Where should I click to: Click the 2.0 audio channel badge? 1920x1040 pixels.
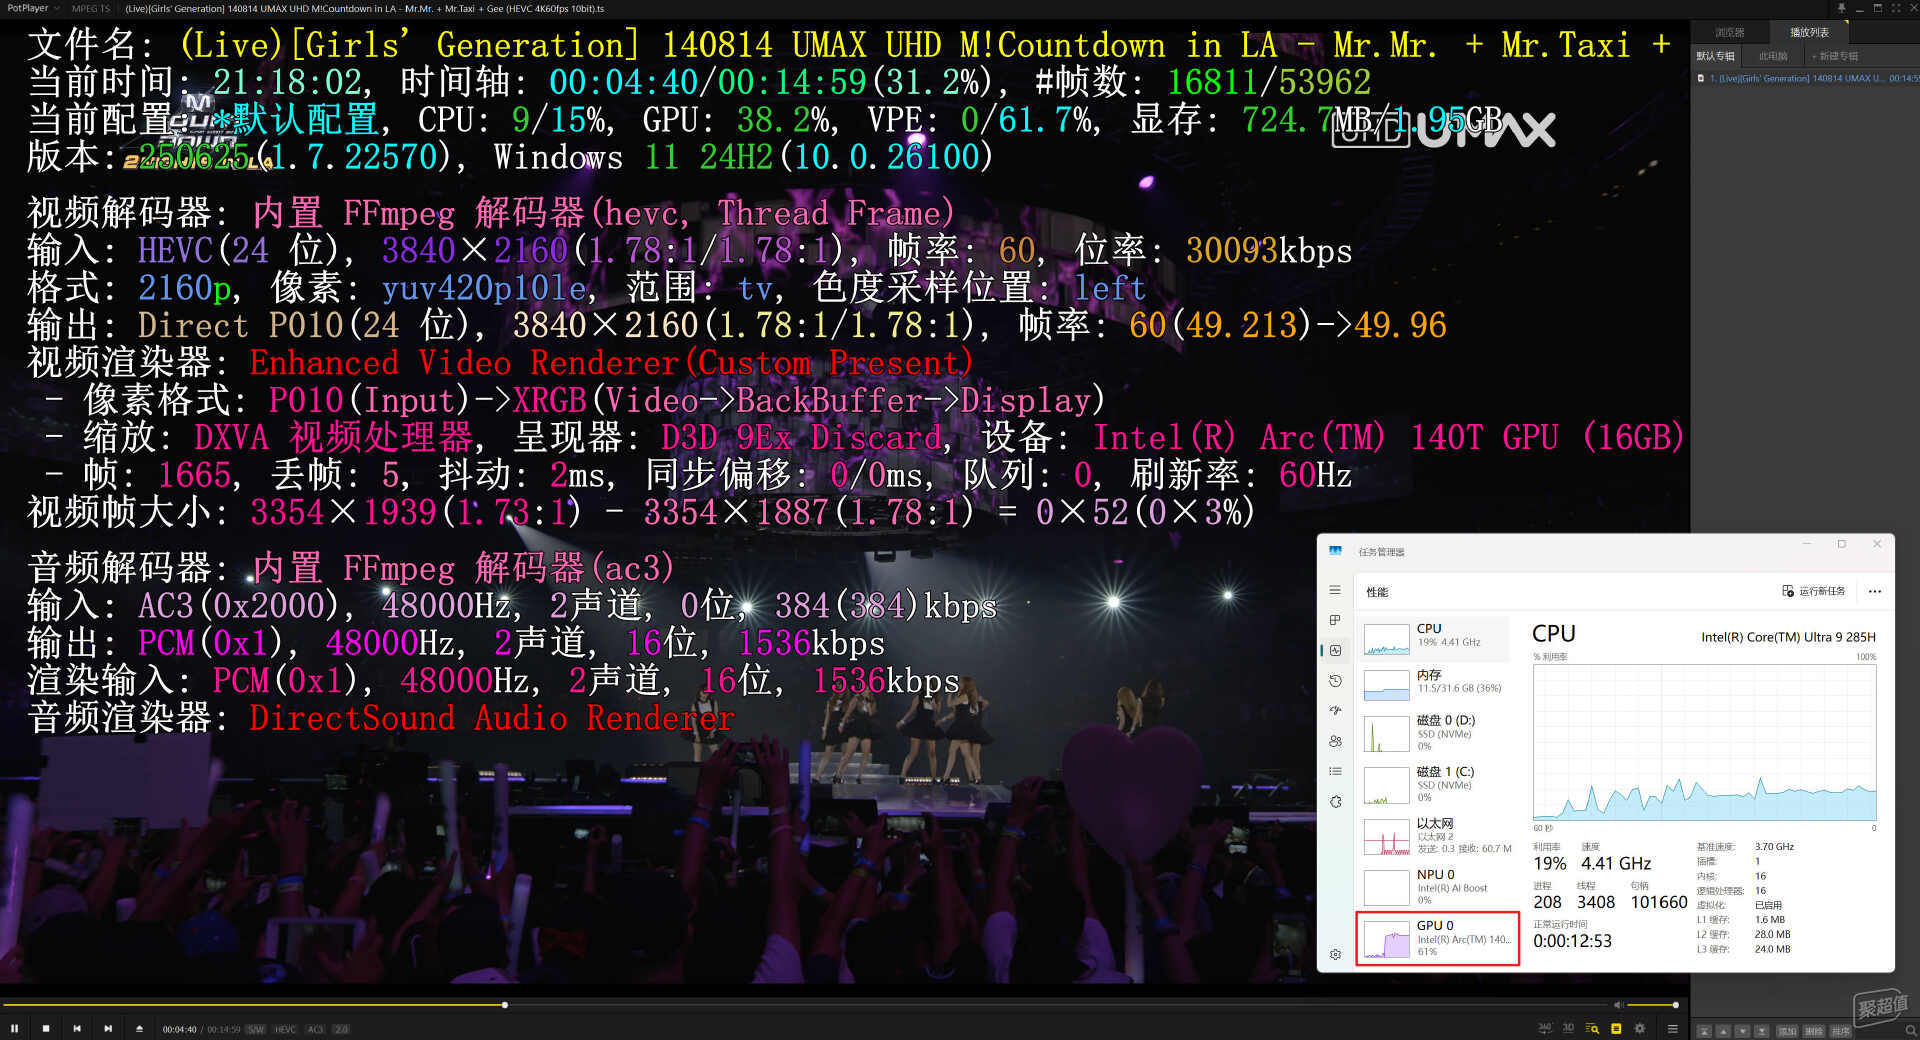(x=341, y=1029)
